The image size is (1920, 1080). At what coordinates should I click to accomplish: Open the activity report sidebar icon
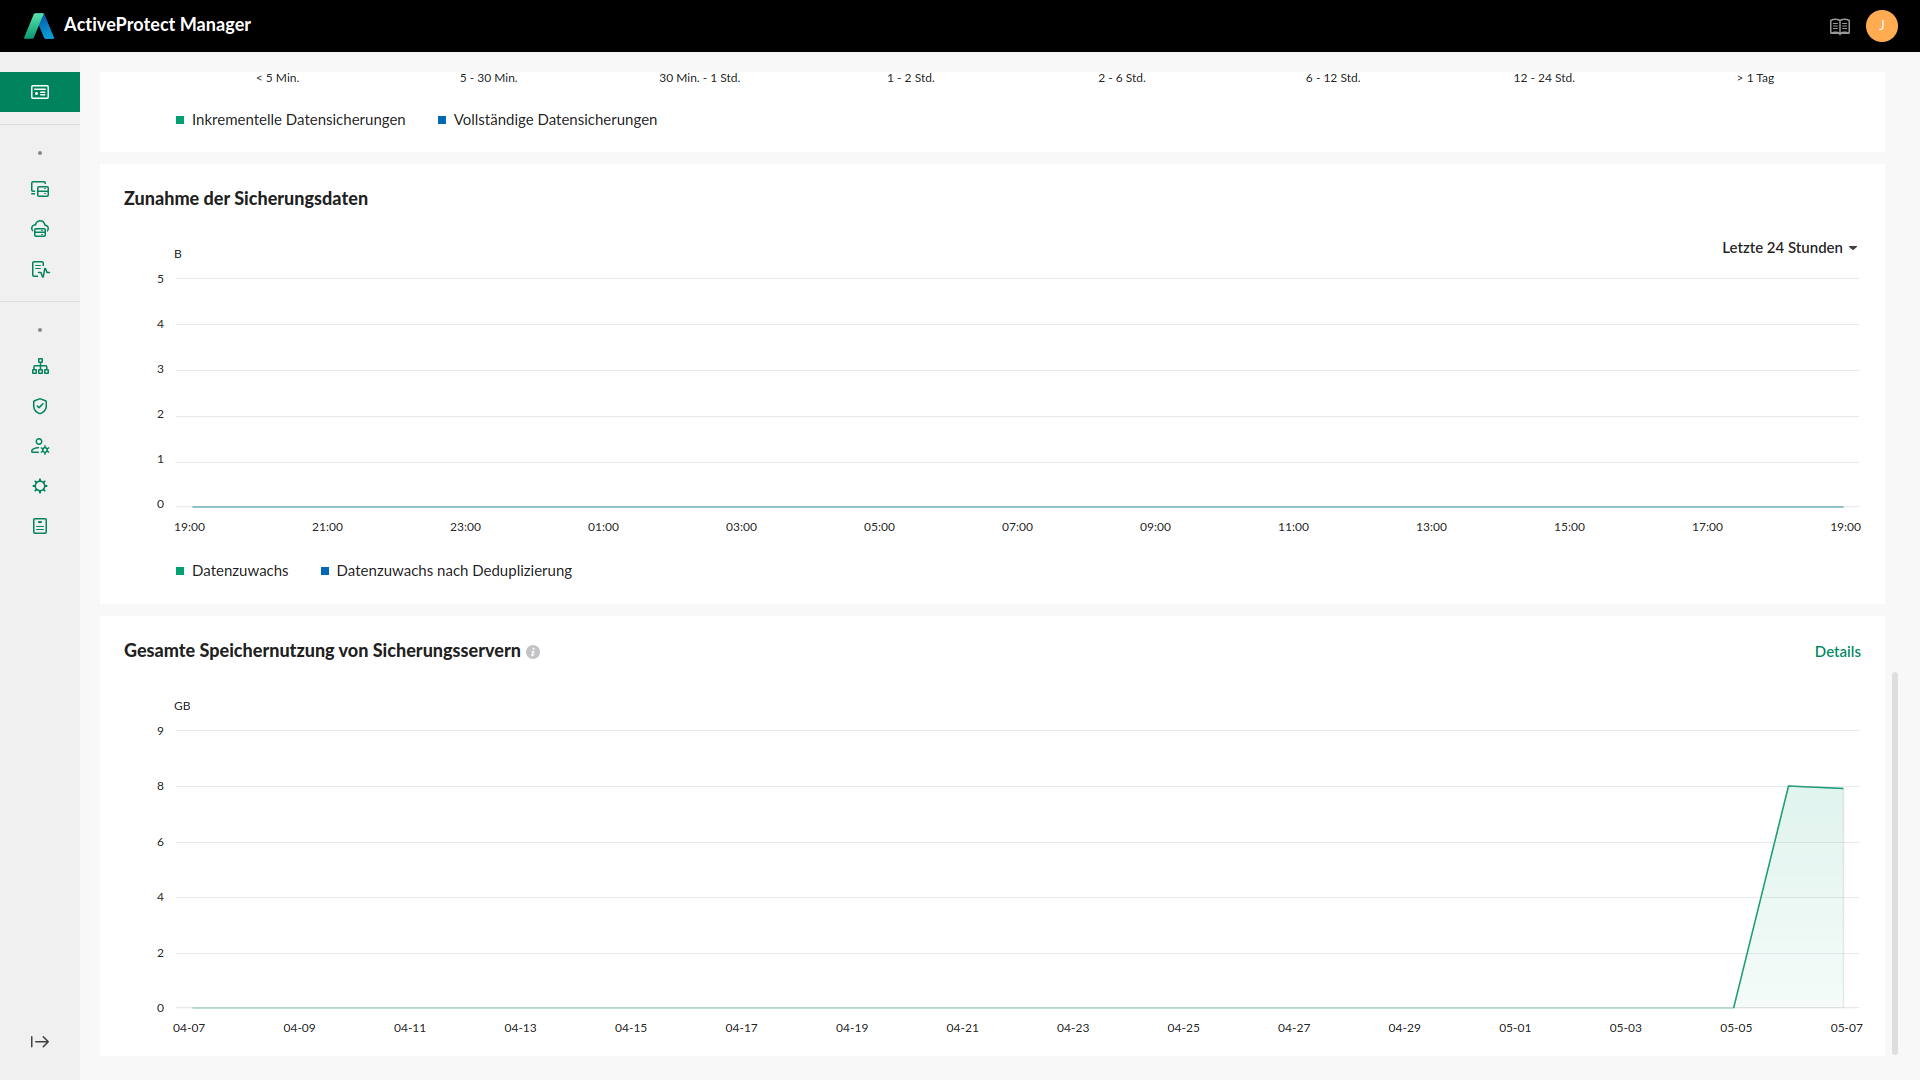(x=40, y=269)
